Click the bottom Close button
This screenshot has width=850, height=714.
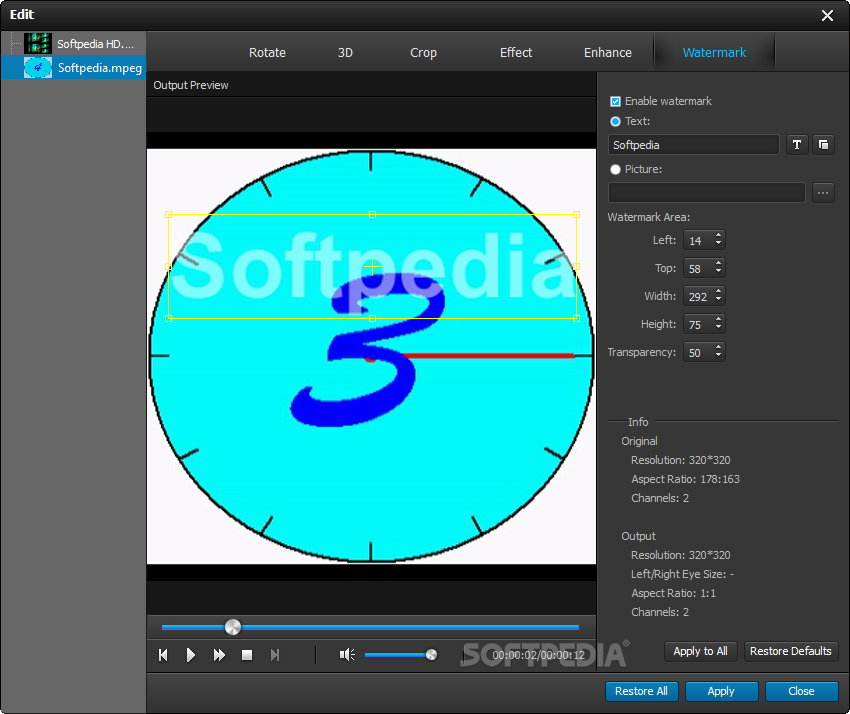(801, 691)
